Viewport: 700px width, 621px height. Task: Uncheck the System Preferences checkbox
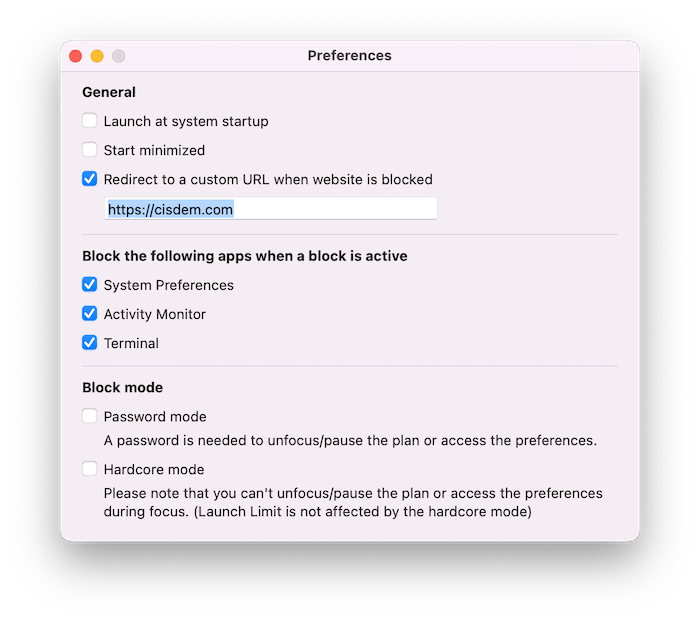click(89, 284)
